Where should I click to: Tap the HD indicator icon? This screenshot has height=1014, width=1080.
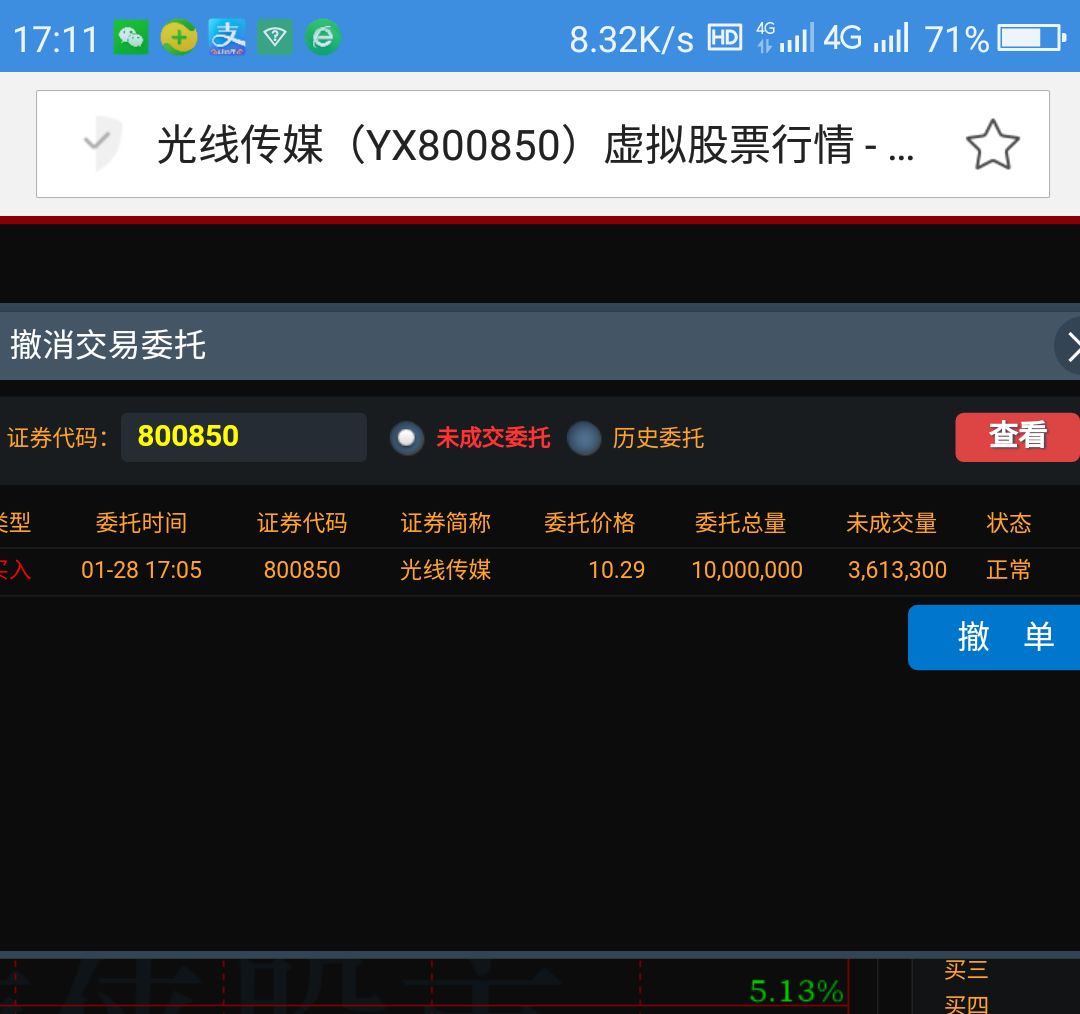pos(725,38)
